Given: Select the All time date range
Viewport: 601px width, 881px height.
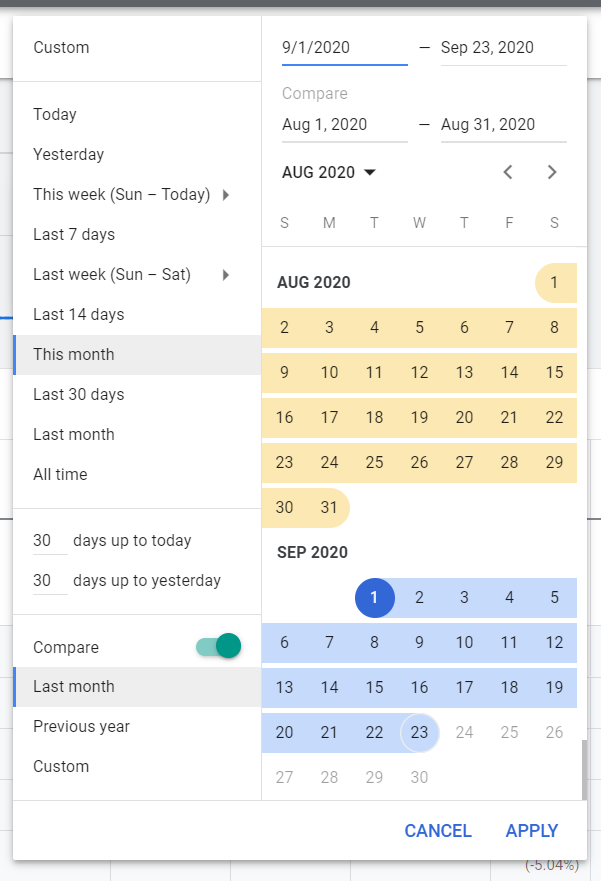Looking at the screenshot, I should pos(58,474).
